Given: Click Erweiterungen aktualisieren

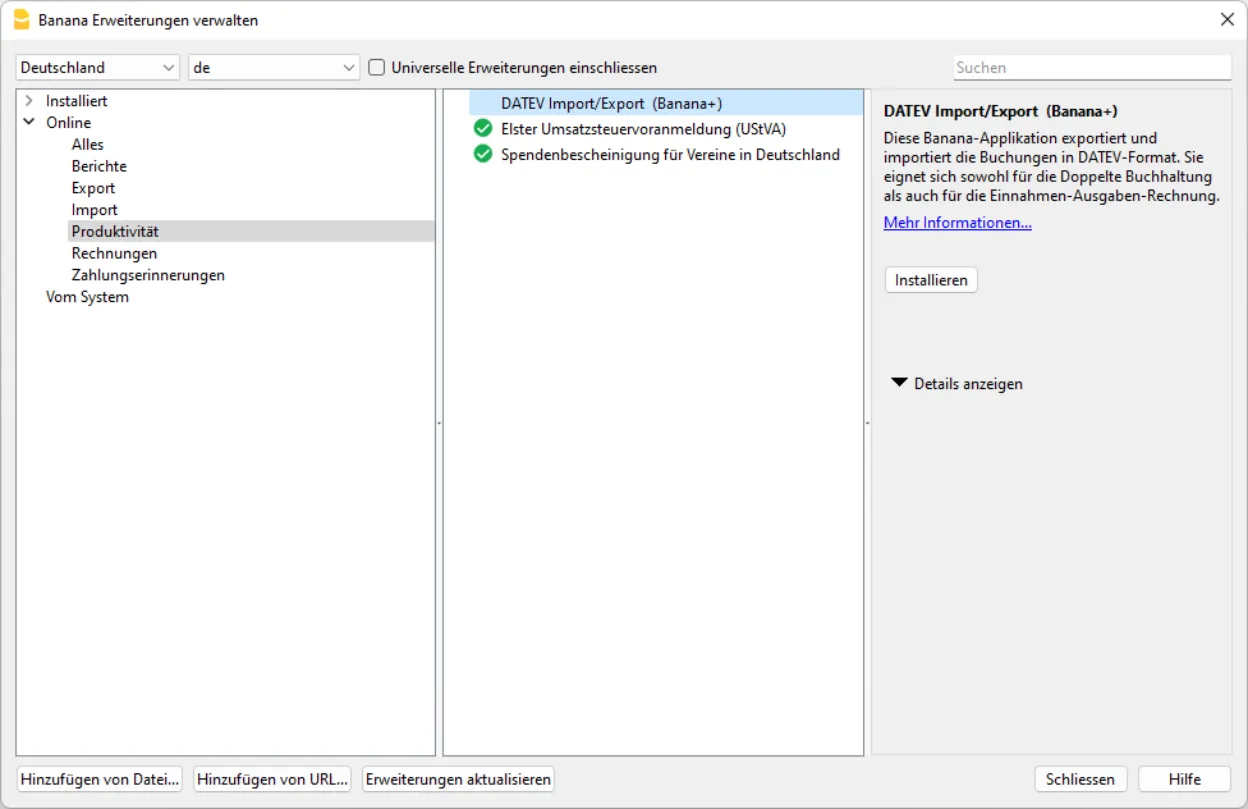Looking at the screenshot, I should [x=457, y=779].
